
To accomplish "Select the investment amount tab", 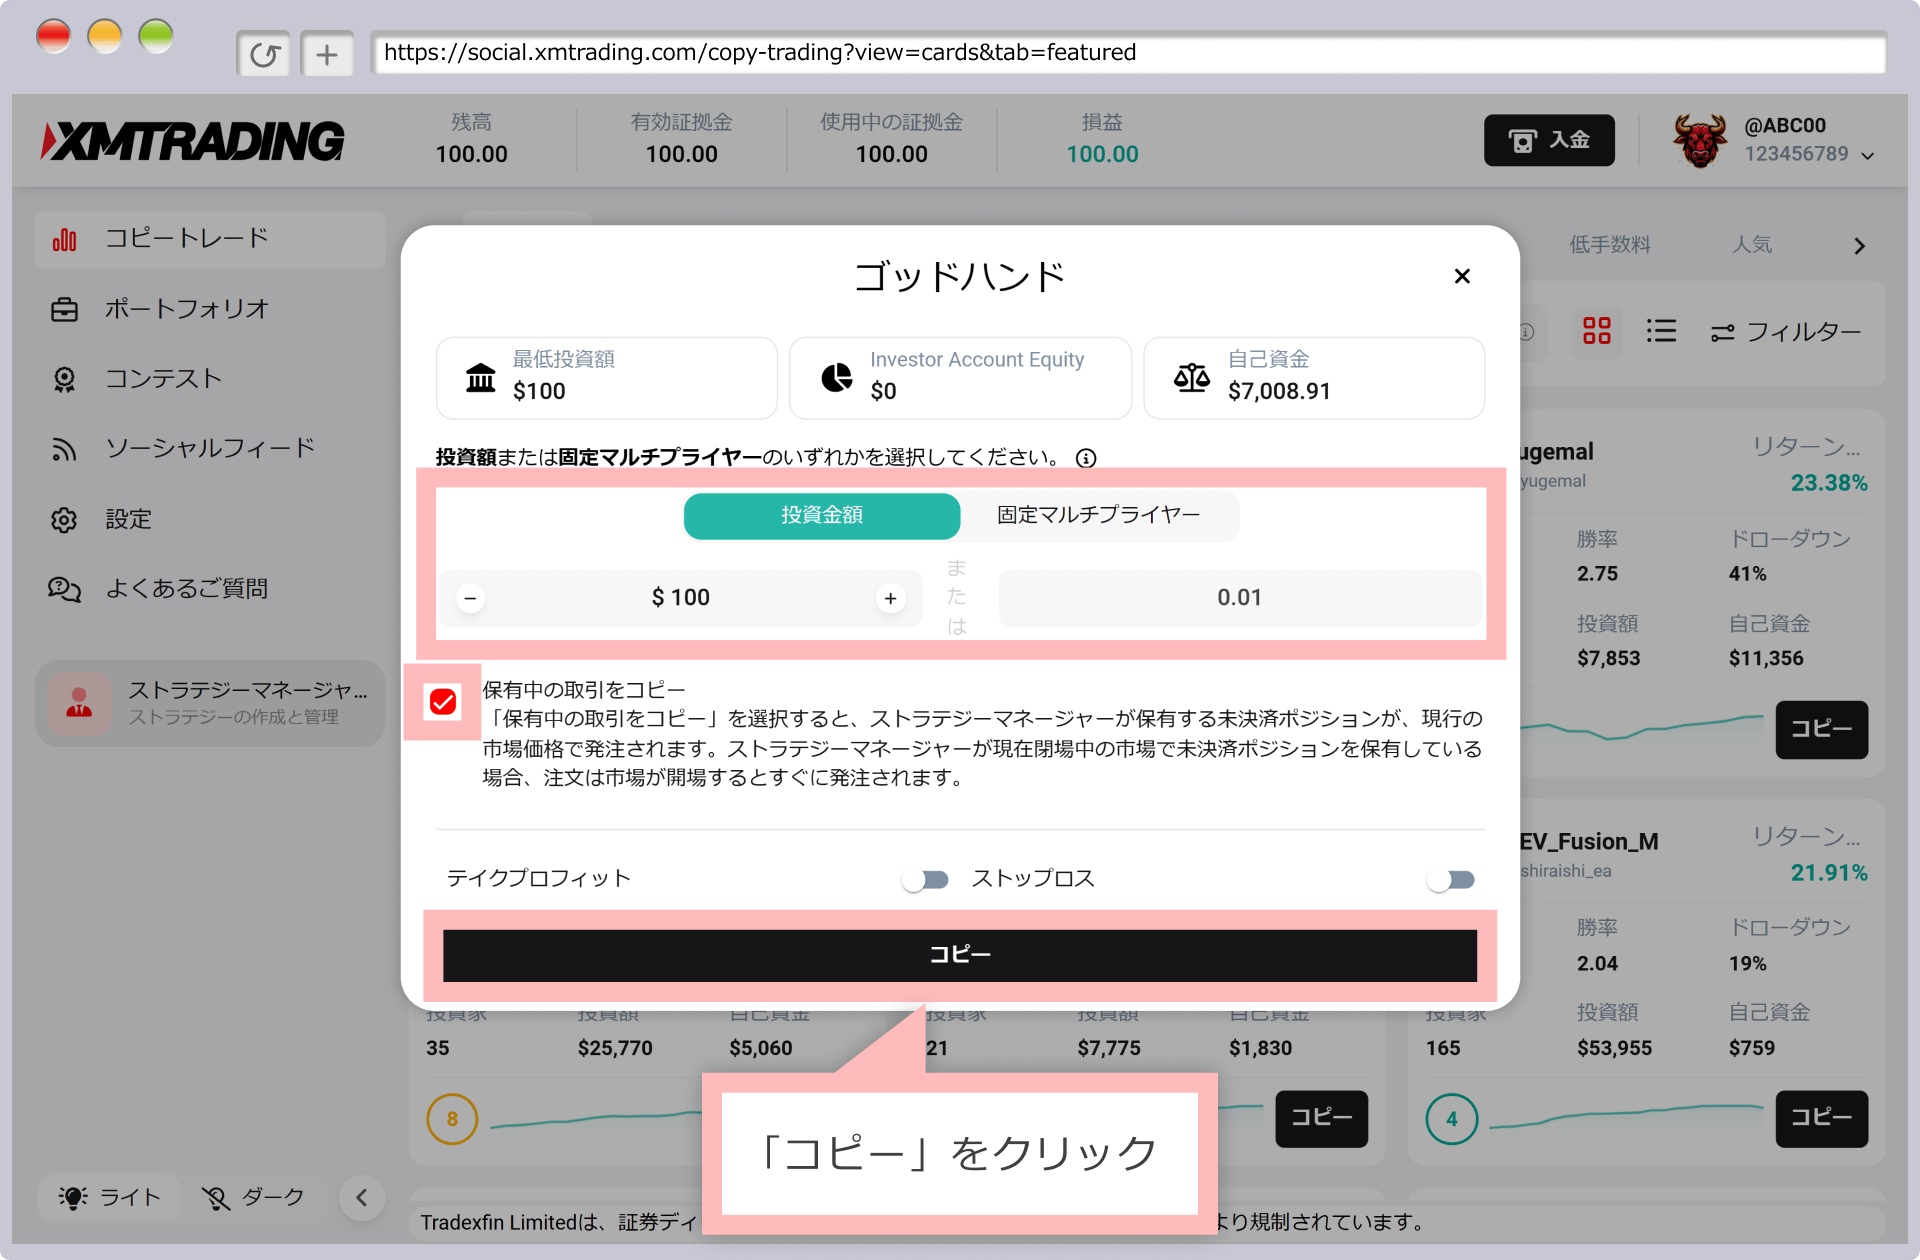I will (x=821, y=515).
